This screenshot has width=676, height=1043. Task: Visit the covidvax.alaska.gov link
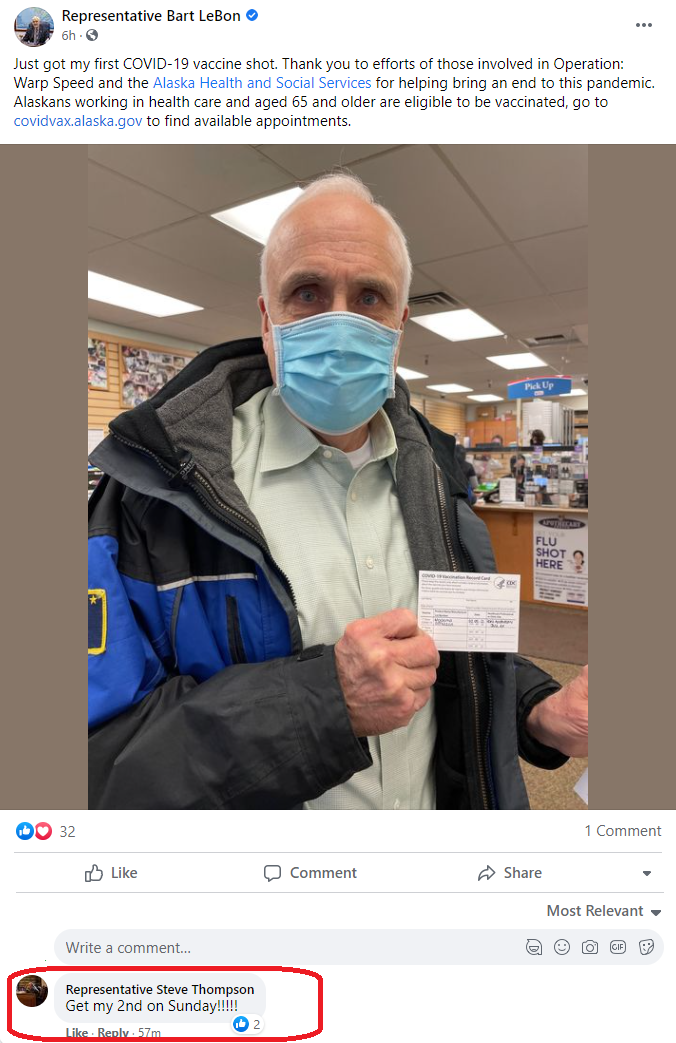[78, 121]
